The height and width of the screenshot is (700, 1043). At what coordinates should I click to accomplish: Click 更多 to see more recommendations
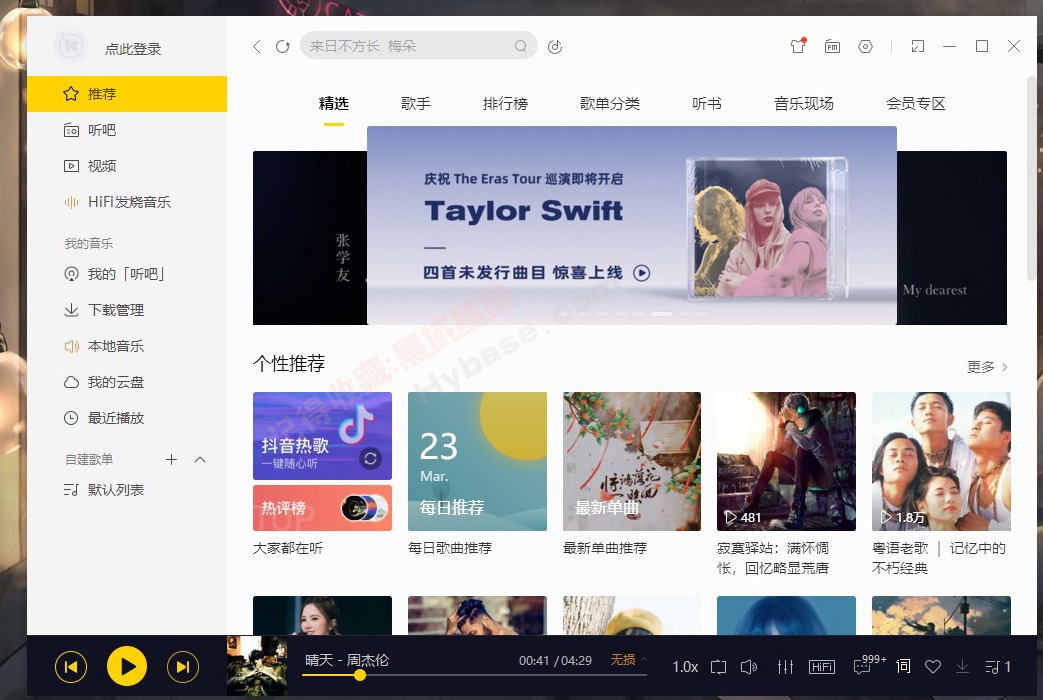click(x=987, y=367)
